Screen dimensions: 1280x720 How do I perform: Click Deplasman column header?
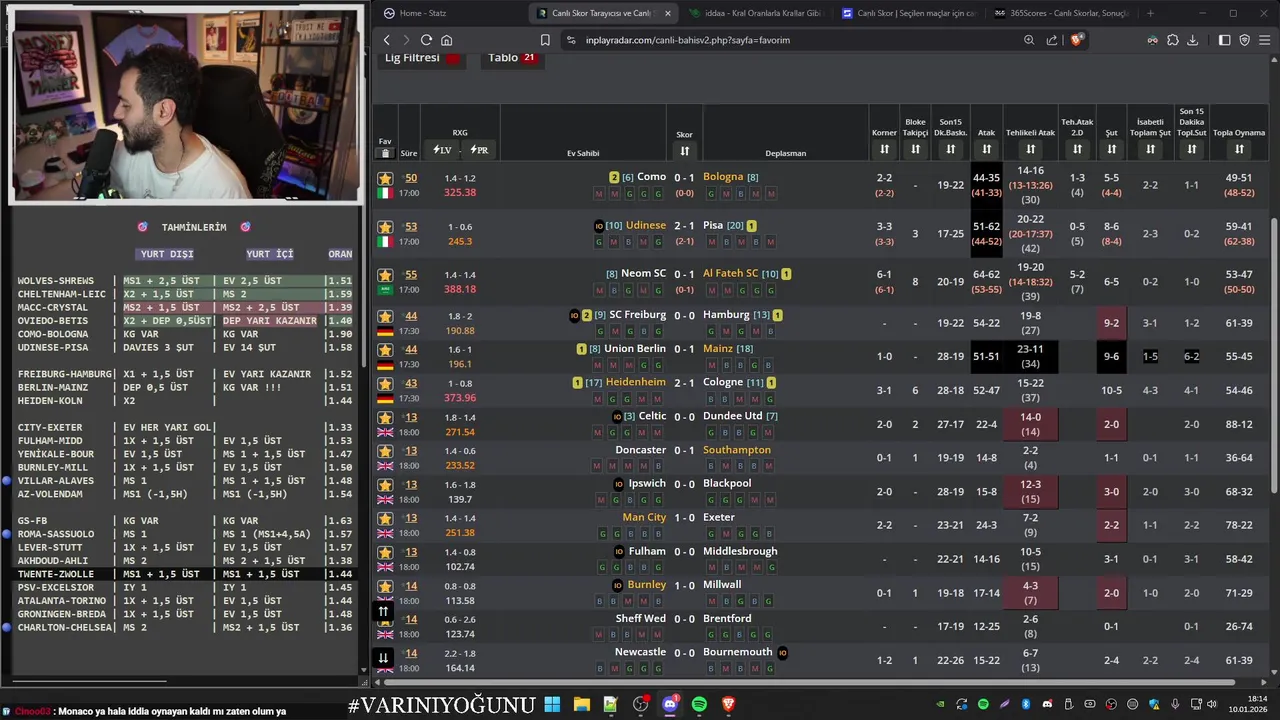785,153
